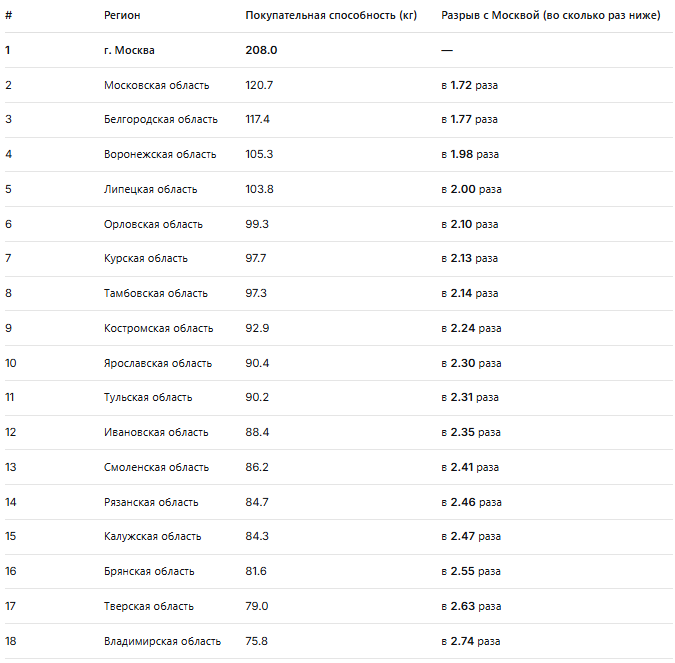Select the Рязанская область region name

click(151, 502)
